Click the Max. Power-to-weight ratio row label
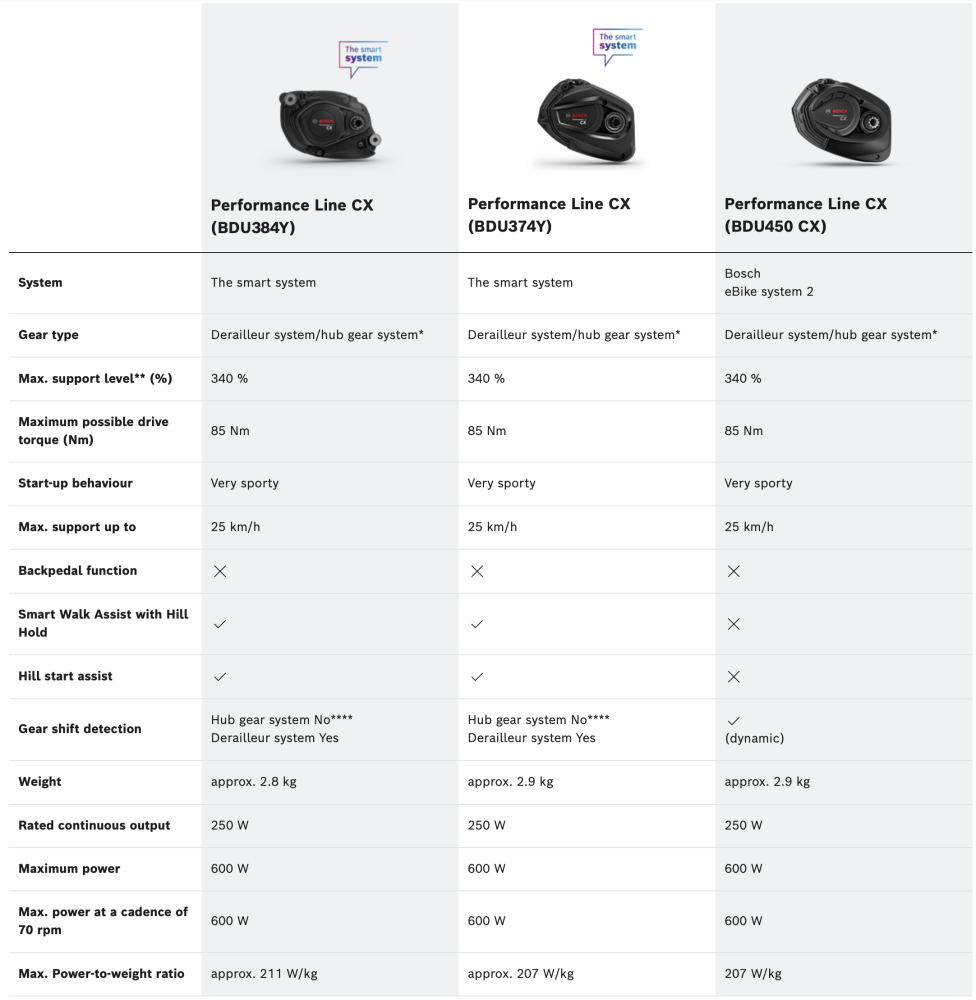976x1000 pixels. (101, 974)
